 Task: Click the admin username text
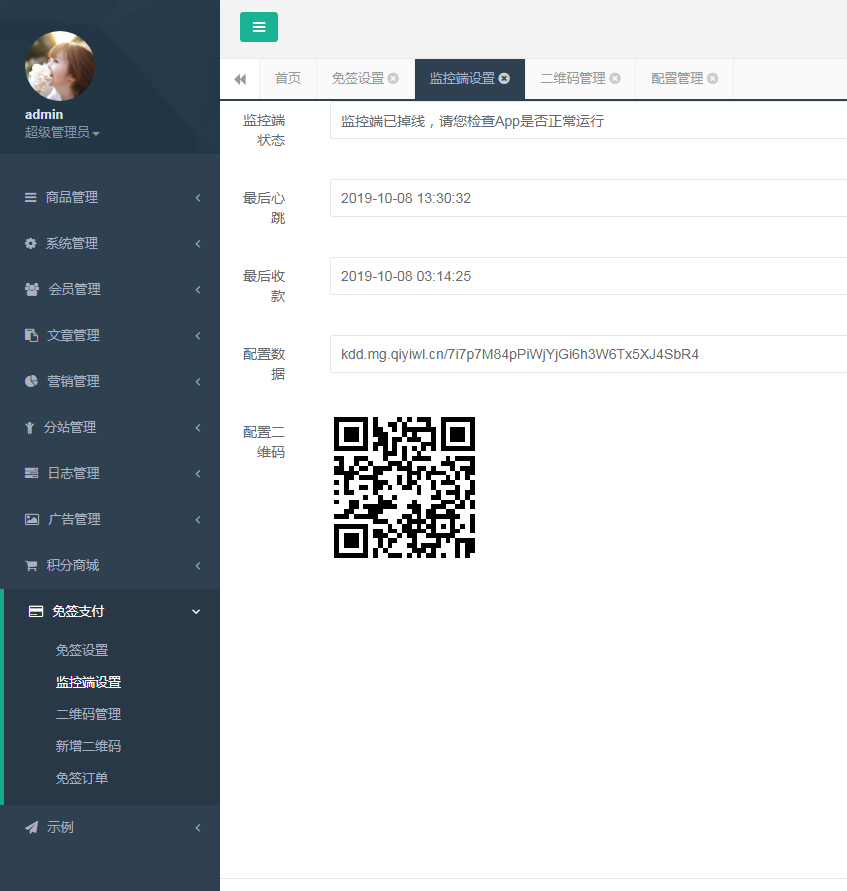tap(44, 114)
